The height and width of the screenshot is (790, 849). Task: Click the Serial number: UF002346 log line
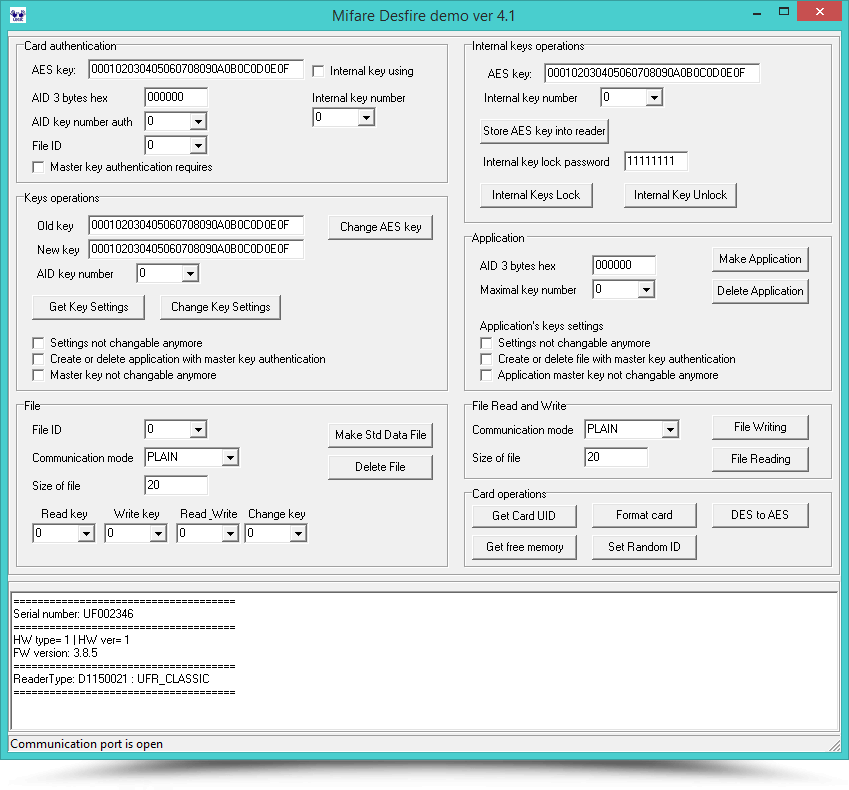[x=73, y=614]
